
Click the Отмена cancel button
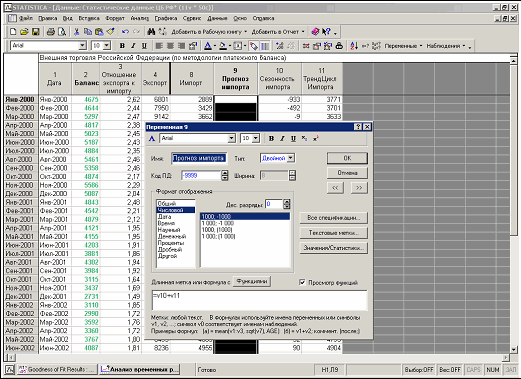coord(347,173)
